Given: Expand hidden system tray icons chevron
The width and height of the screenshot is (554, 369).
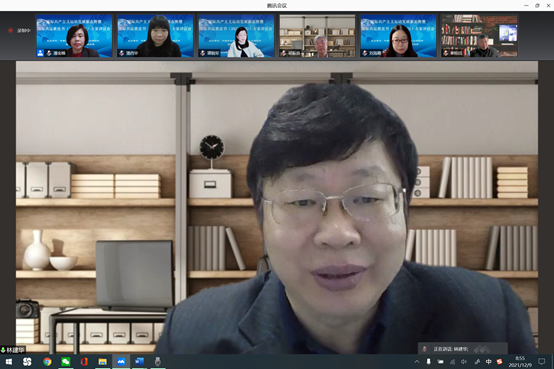Looking at the screenshot, I should point(417,362).
